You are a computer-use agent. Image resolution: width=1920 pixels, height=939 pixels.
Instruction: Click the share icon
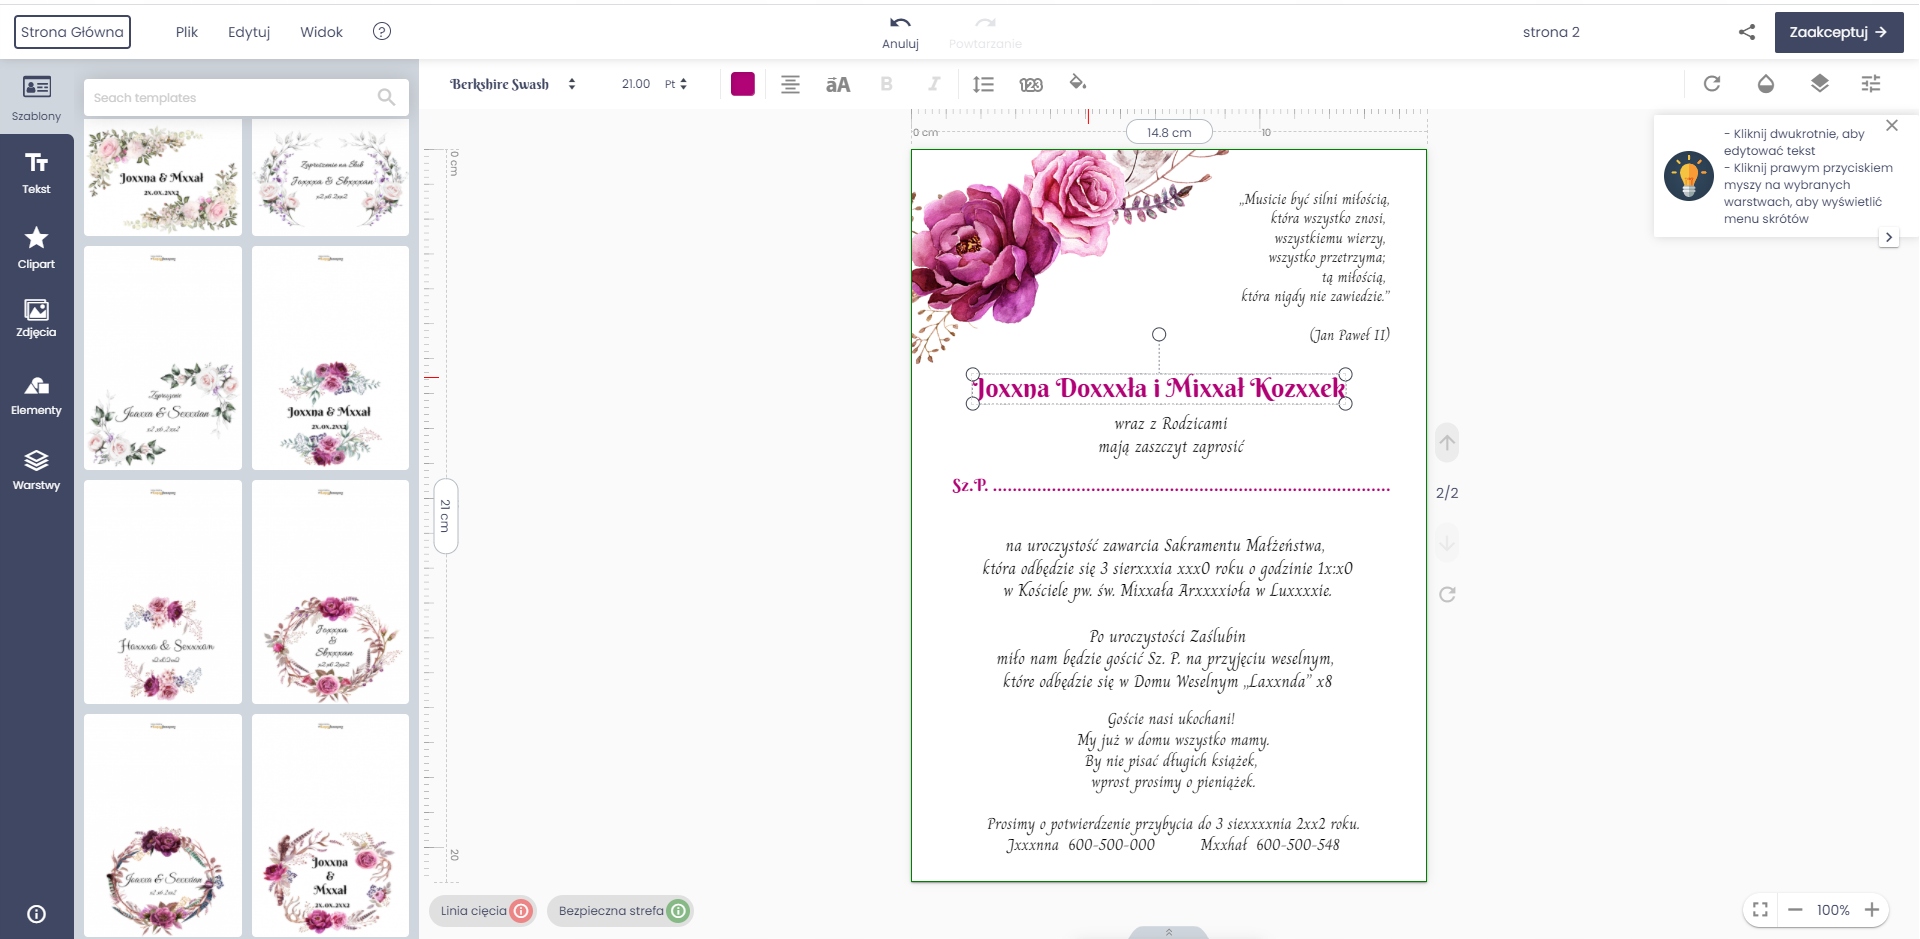[1746, 32]
